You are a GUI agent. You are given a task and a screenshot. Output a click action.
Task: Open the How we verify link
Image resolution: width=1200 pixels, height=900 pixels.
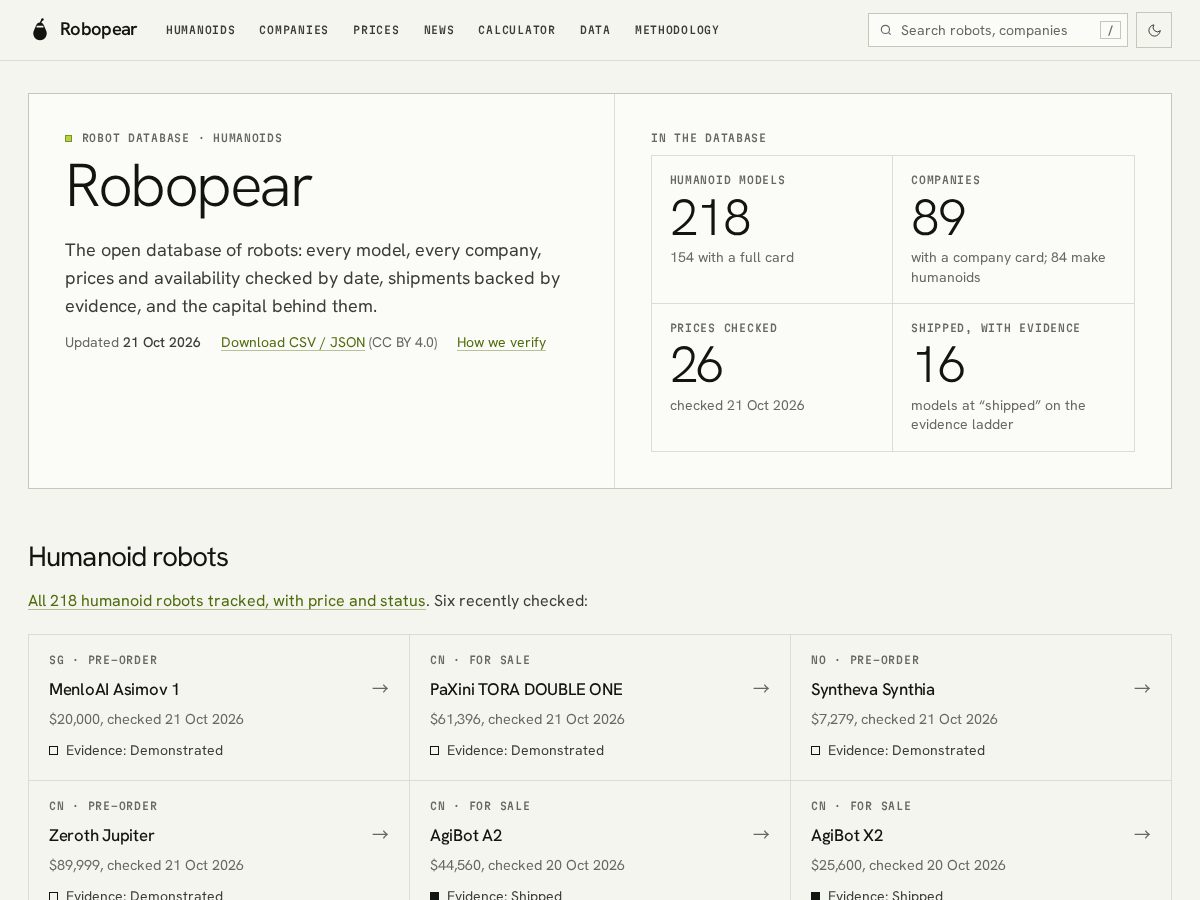pos(501,342)
